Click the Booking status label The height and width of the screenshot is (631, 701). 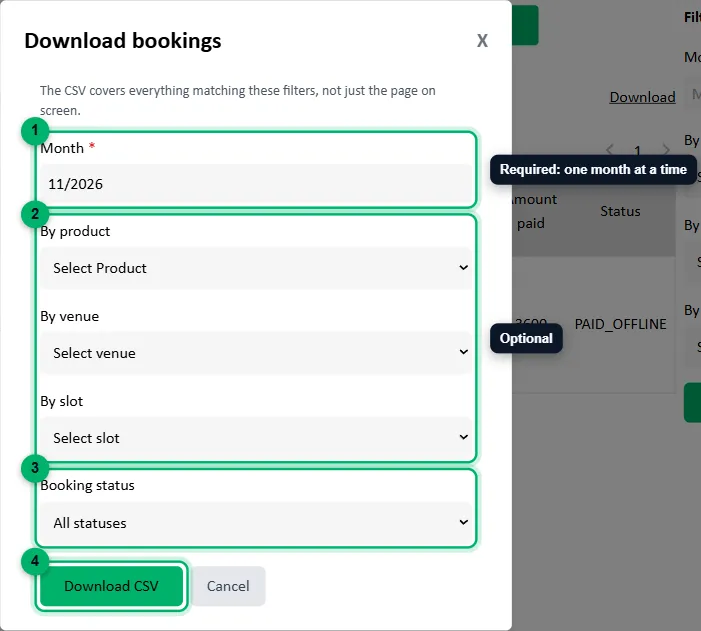click(x=87, y=485)
